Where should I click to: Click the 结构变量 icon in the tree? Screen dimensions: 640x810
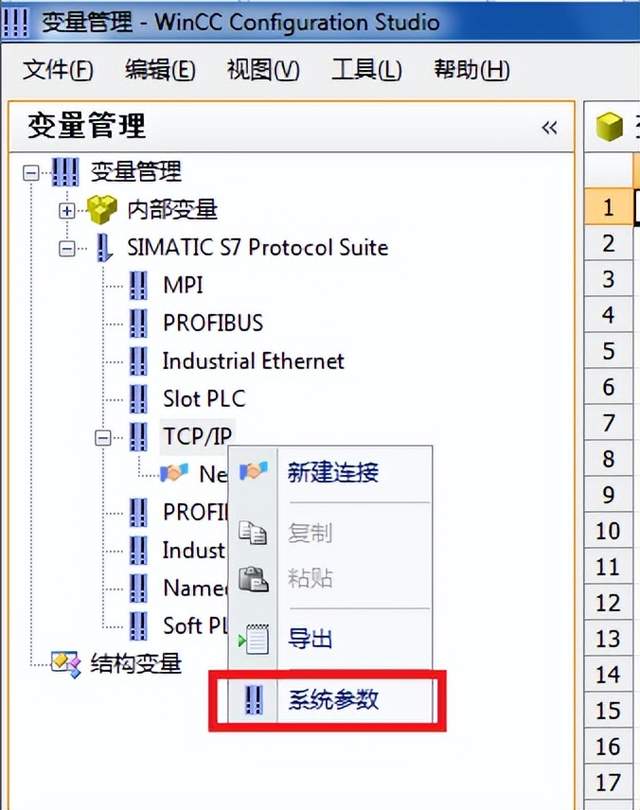pyautogui.click(x=66, y=662)
